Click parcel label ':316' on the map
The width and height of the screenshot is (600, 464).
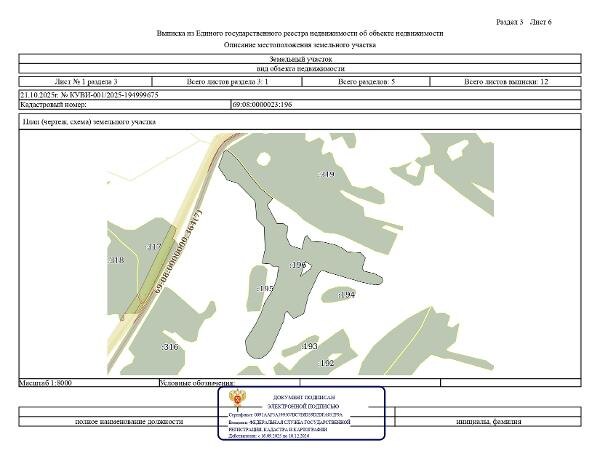click(170, 347)
